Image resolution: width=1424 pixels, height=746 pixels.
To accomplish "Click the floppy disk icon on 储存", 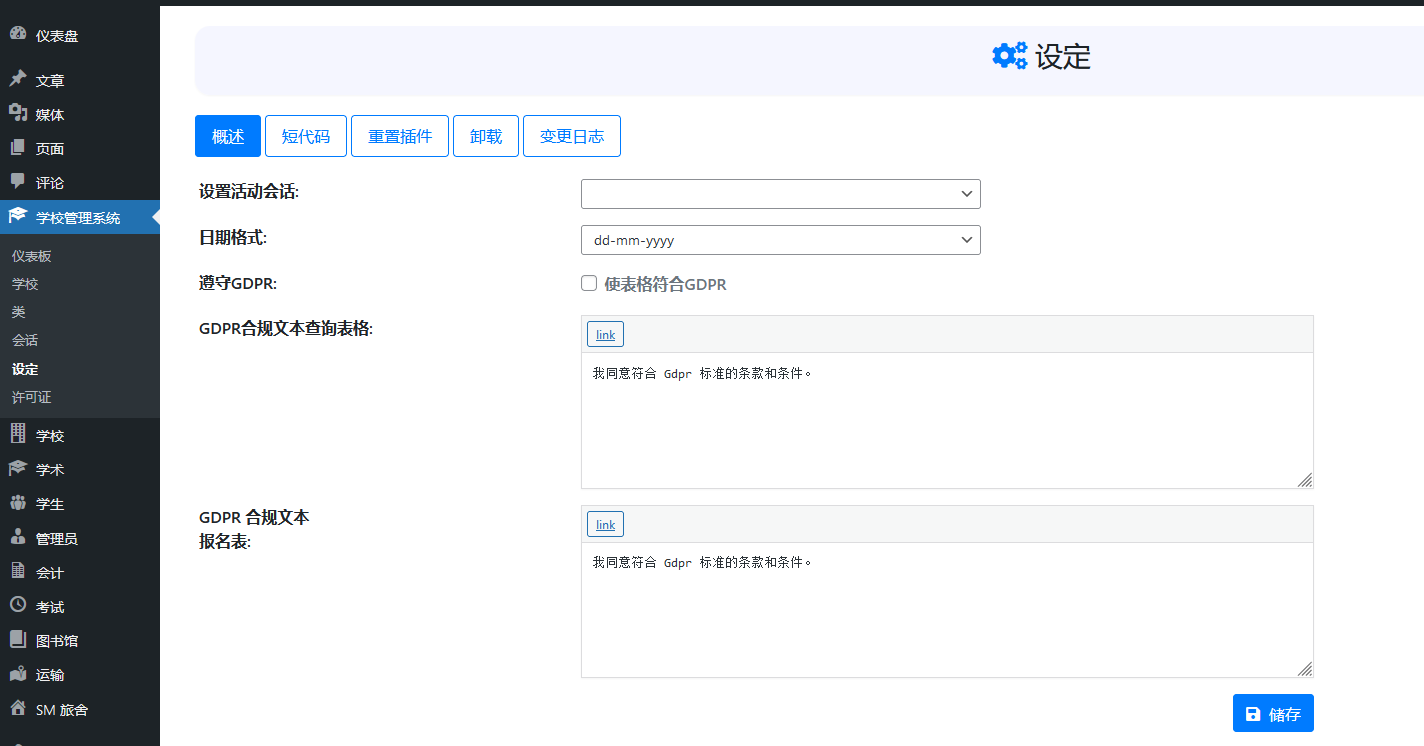I will (1253, 714).
